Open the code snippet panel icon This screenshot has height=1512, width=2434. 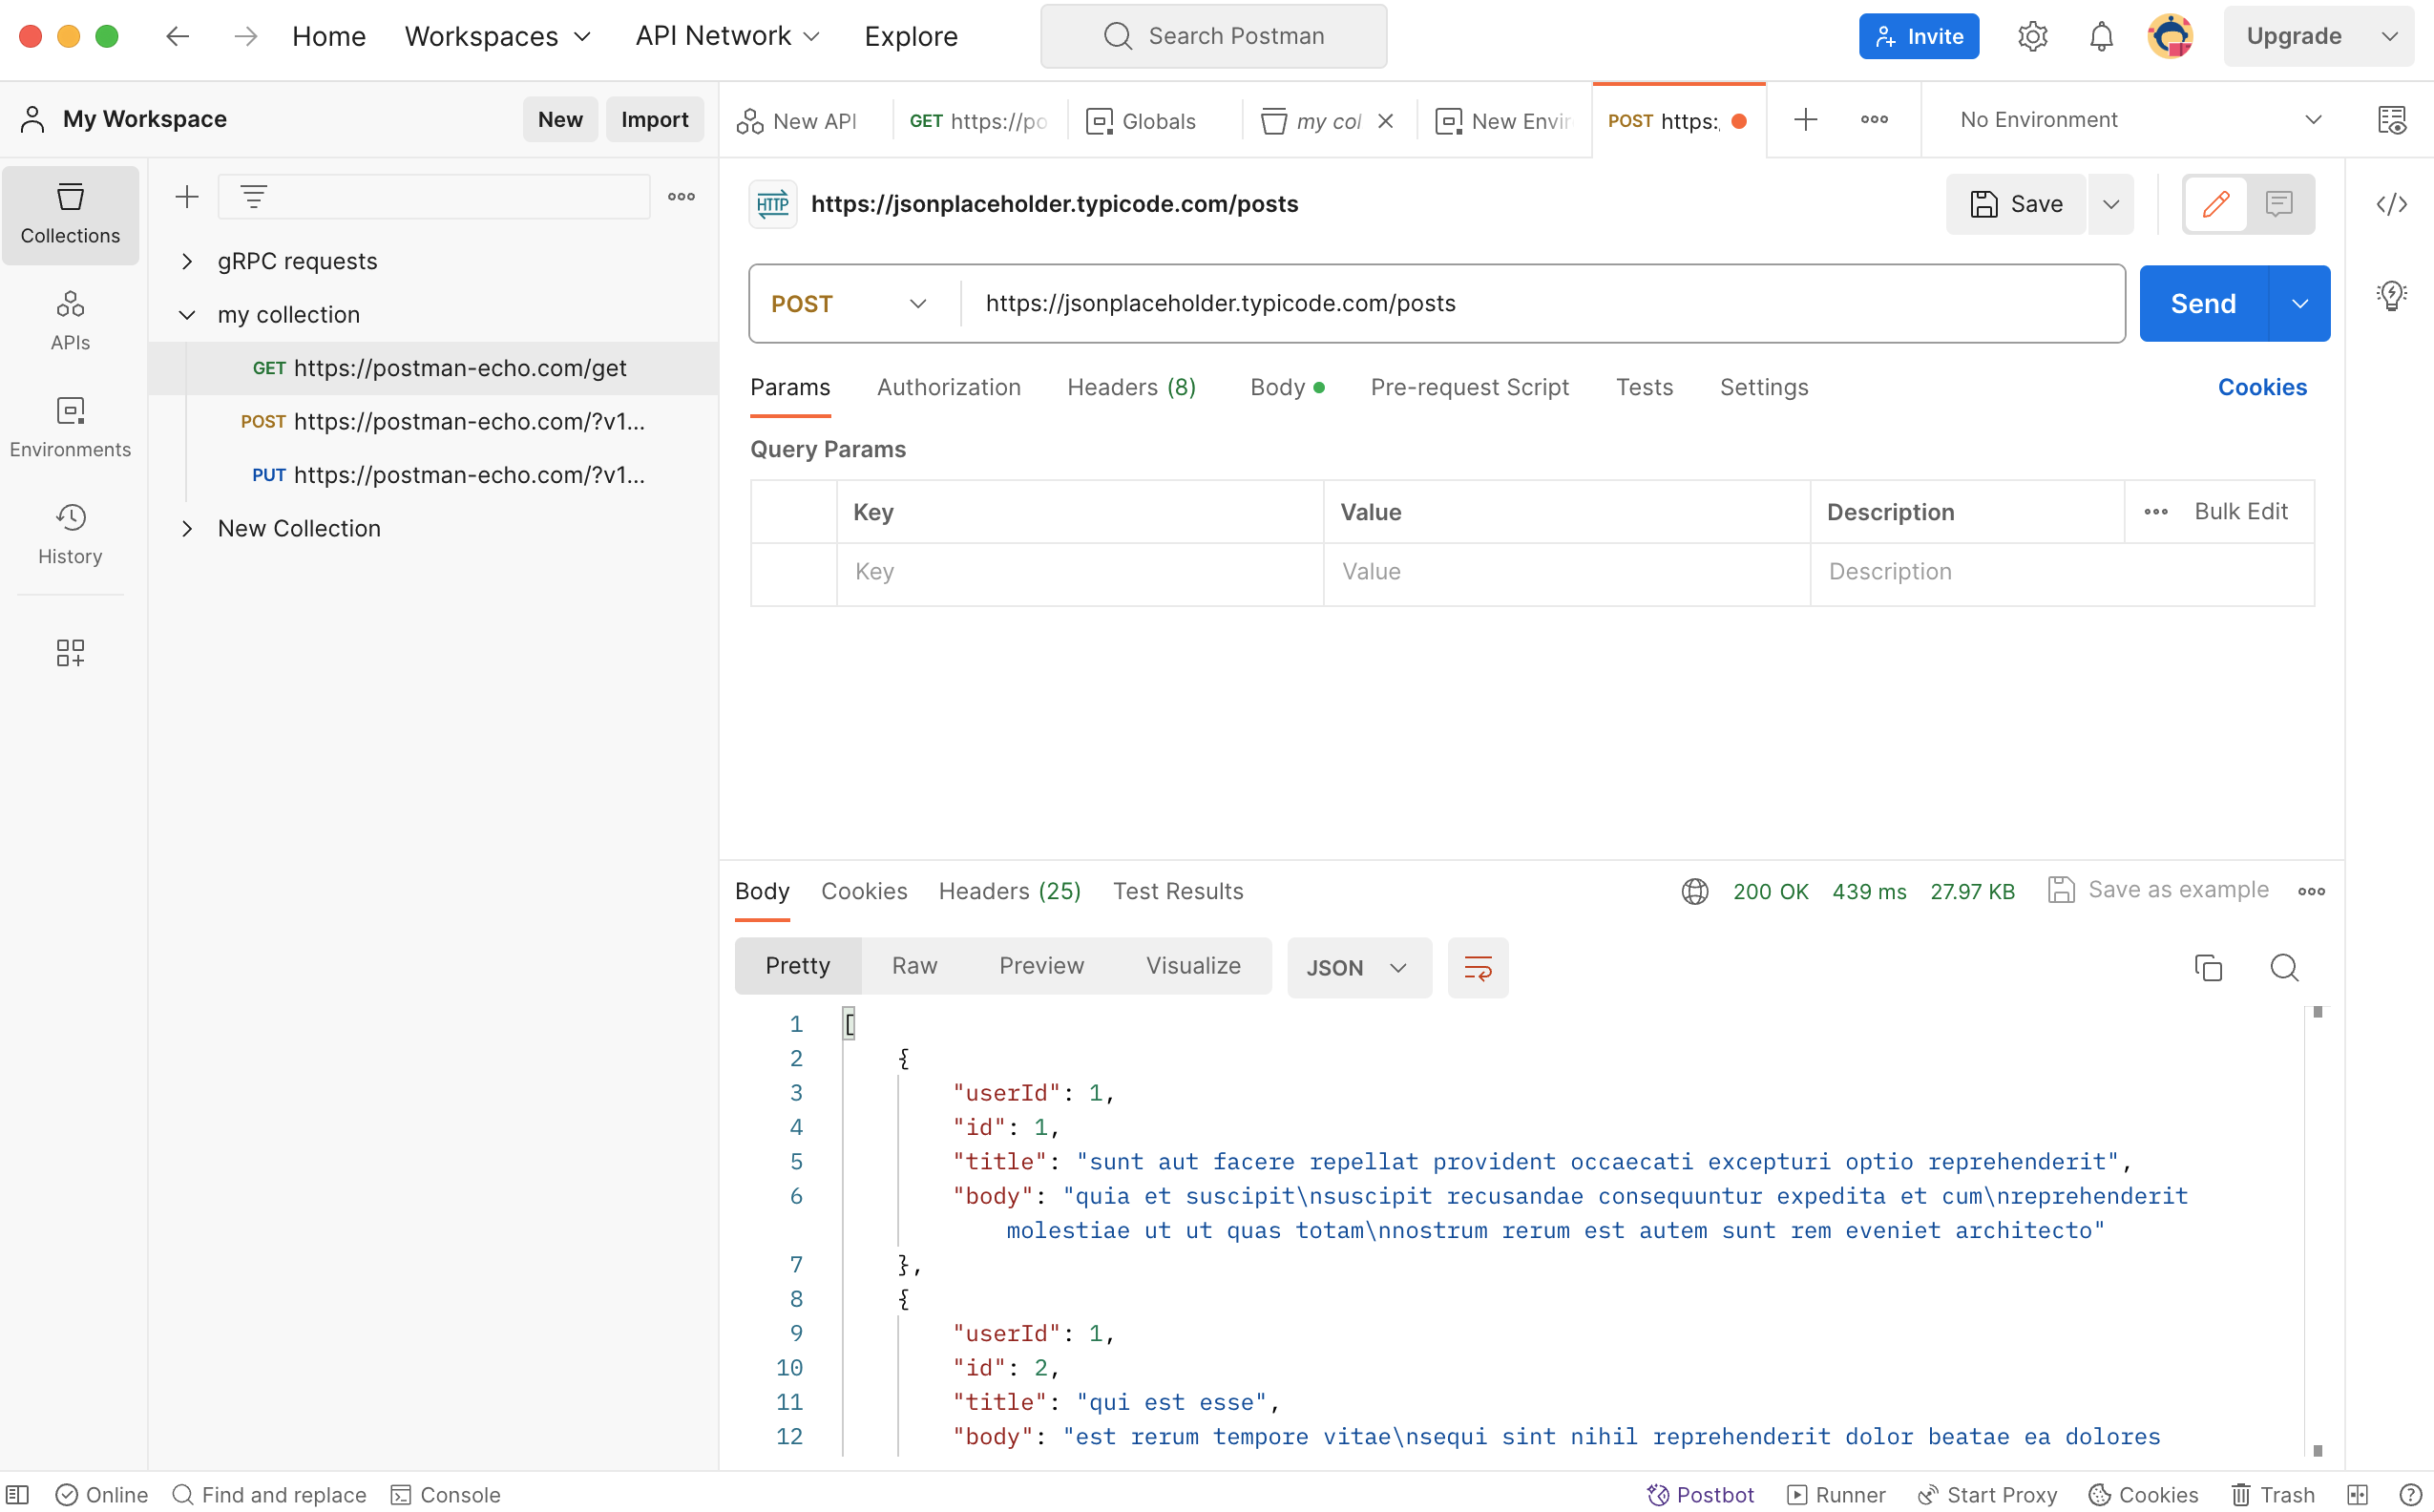2391,204
